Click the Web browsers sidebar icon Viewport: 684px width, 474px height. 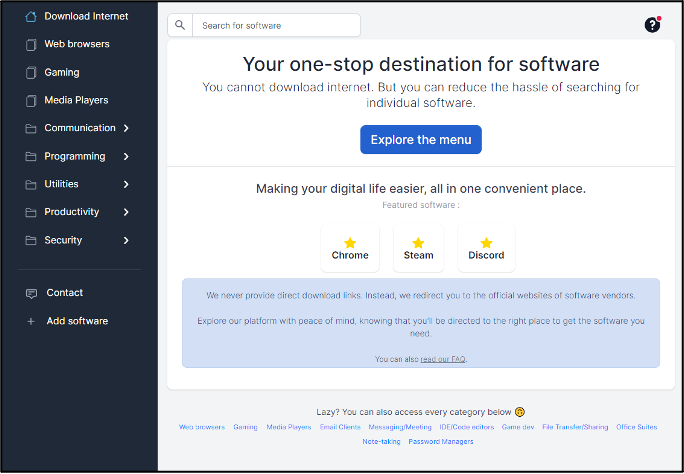[31, 44]
